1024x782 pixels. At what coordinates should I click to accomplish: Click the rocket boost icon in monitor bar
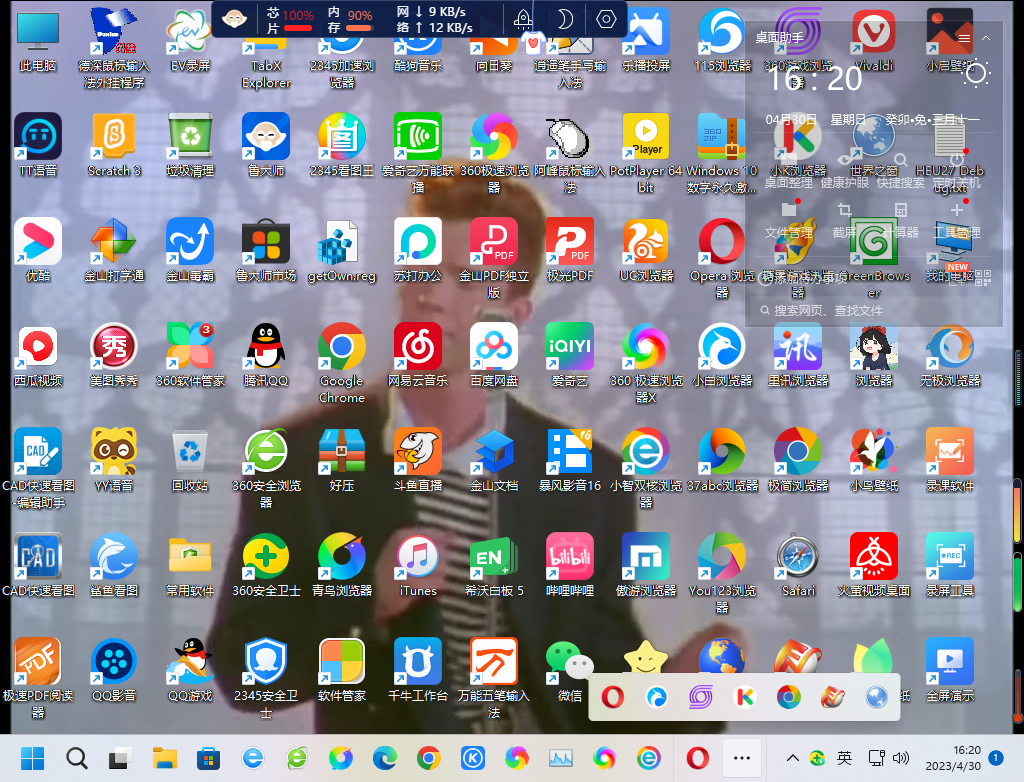click(522, 19)
